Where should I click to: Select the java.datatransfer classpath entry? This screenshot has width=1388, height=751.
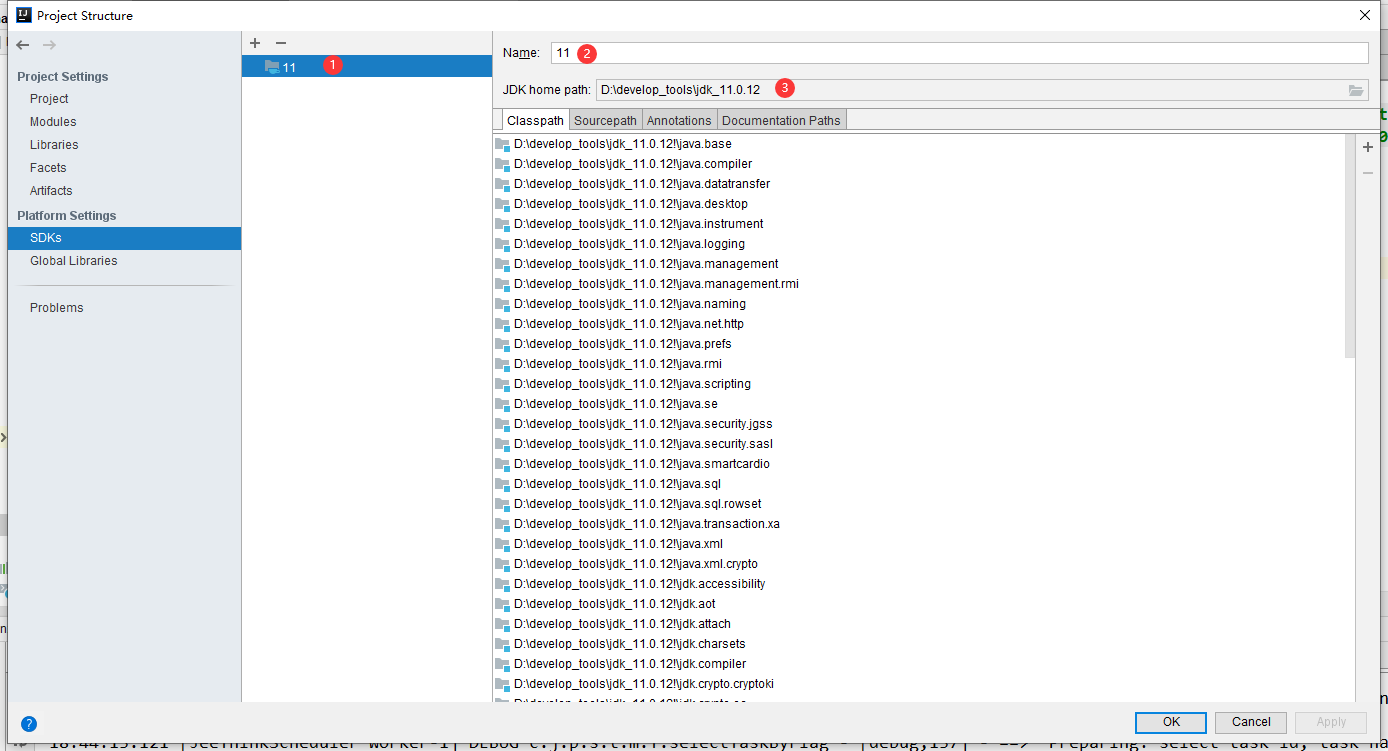[632, 184]
